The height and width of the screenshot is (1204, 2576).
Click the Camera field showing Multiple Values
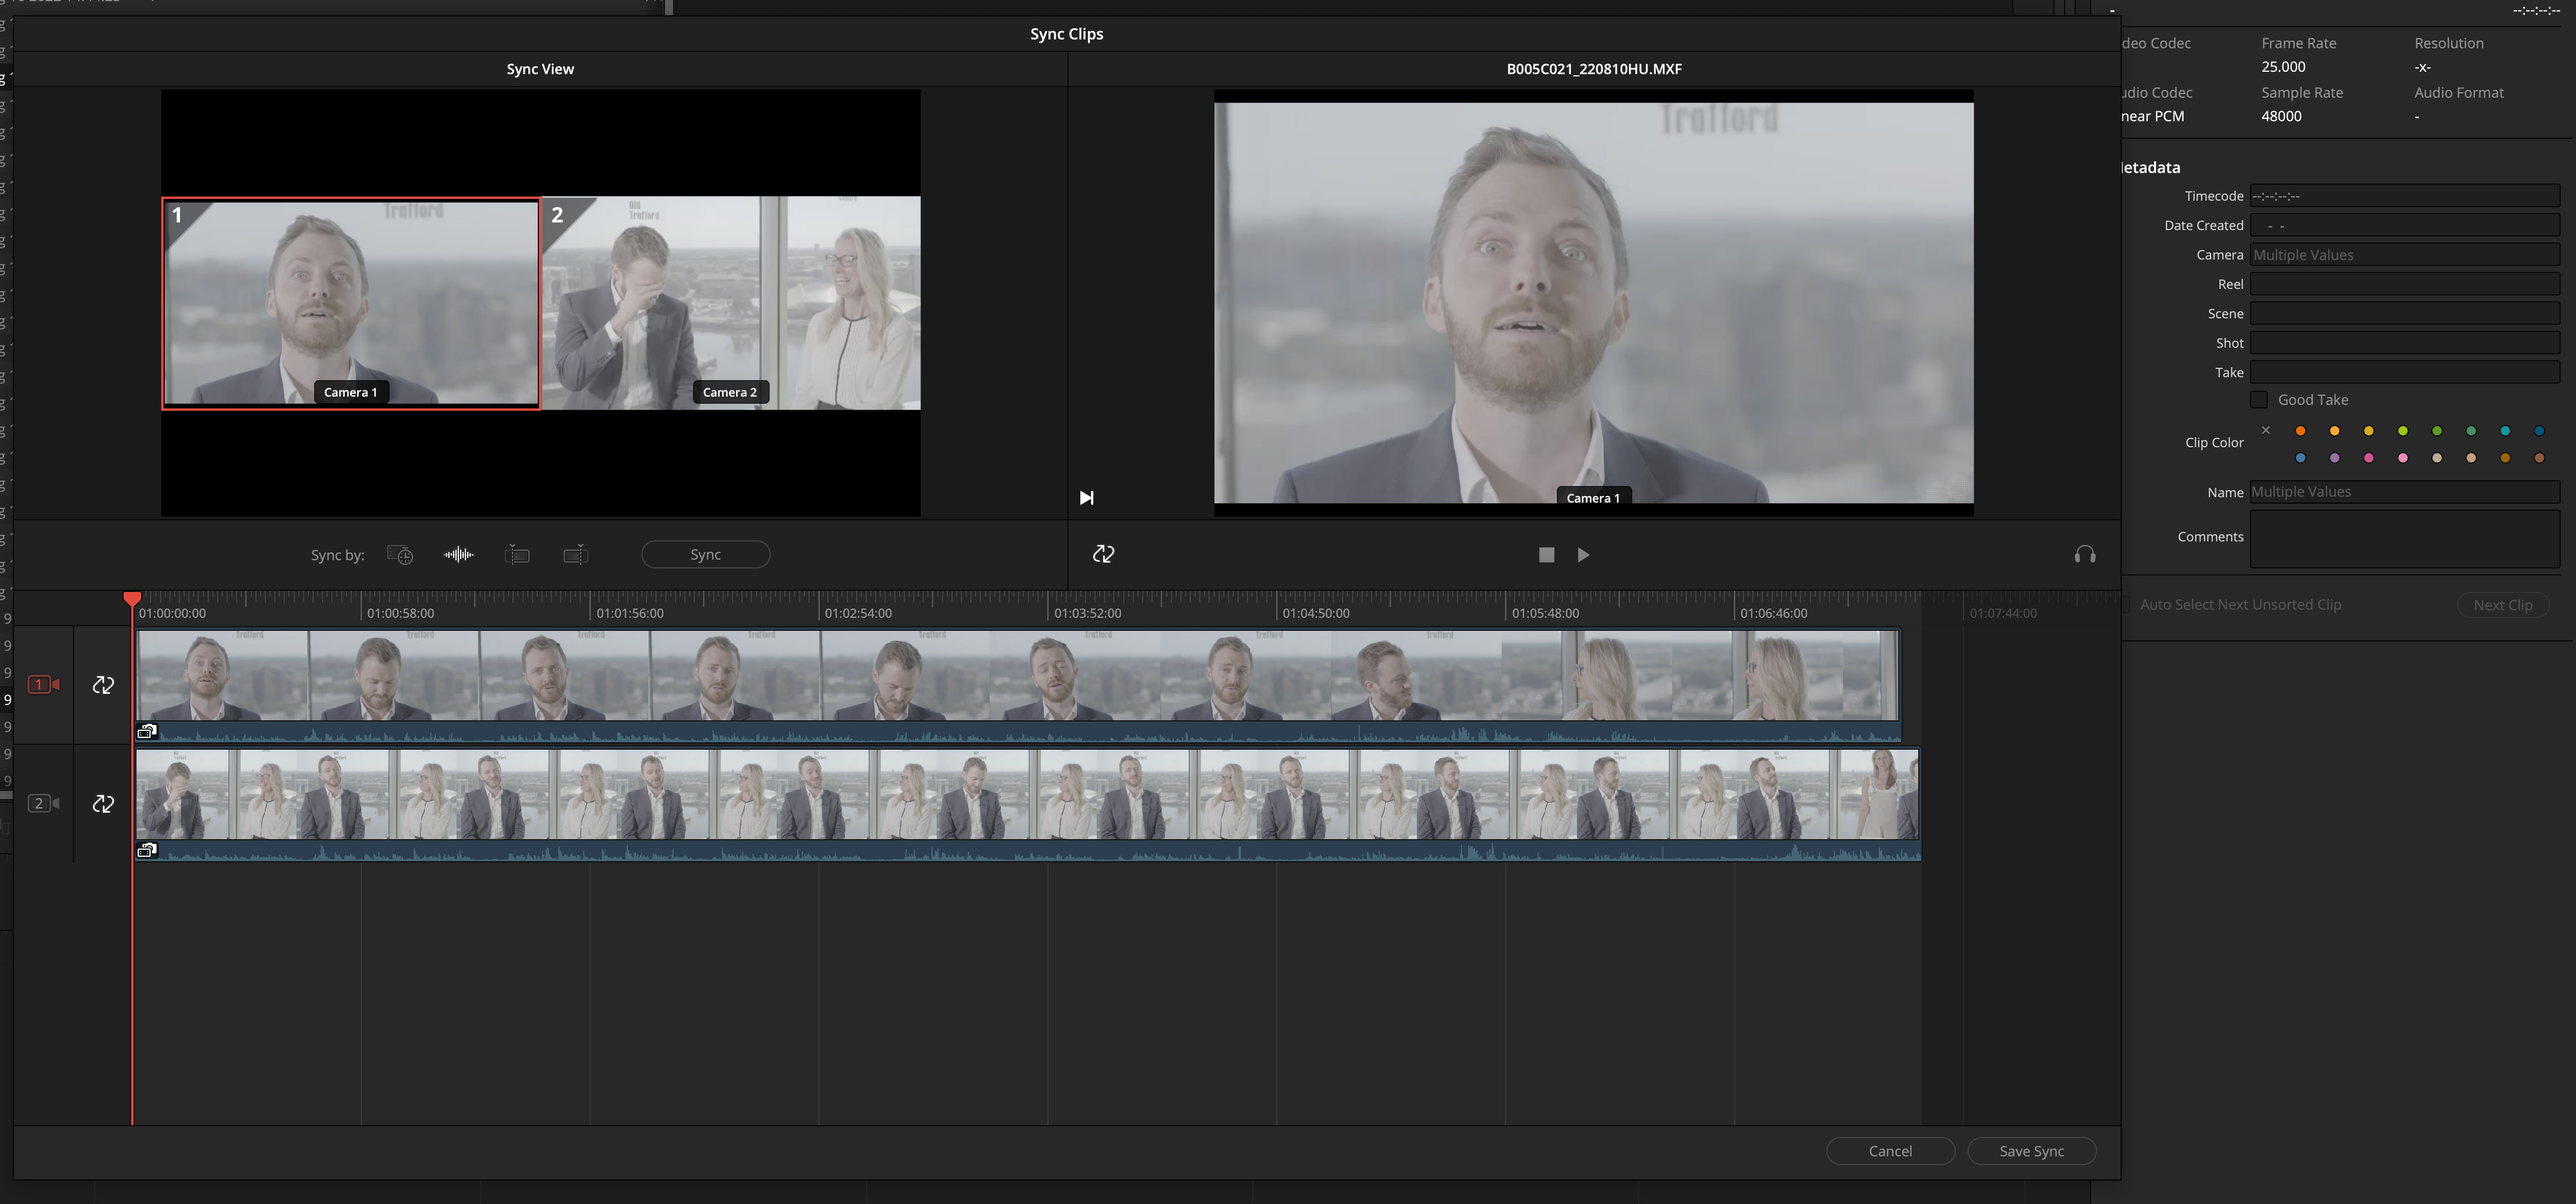(2404, 255)
